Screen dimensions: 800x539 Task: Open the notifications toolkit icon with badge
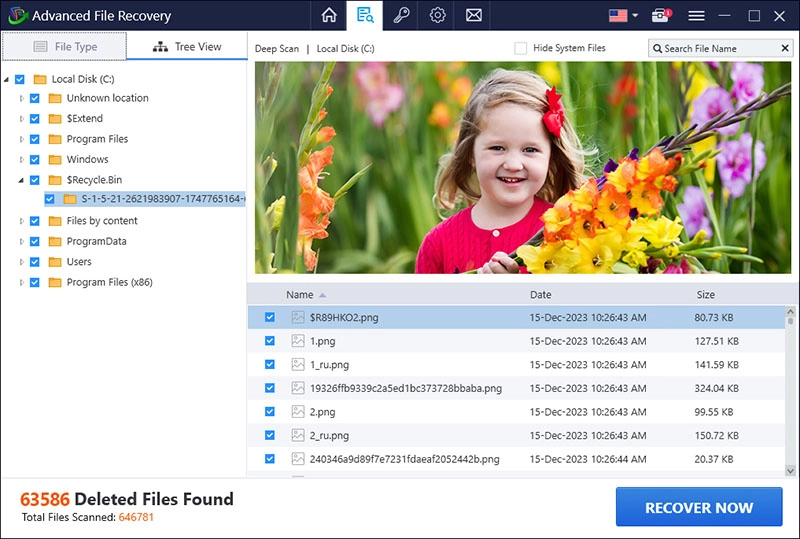click(661, 16)
